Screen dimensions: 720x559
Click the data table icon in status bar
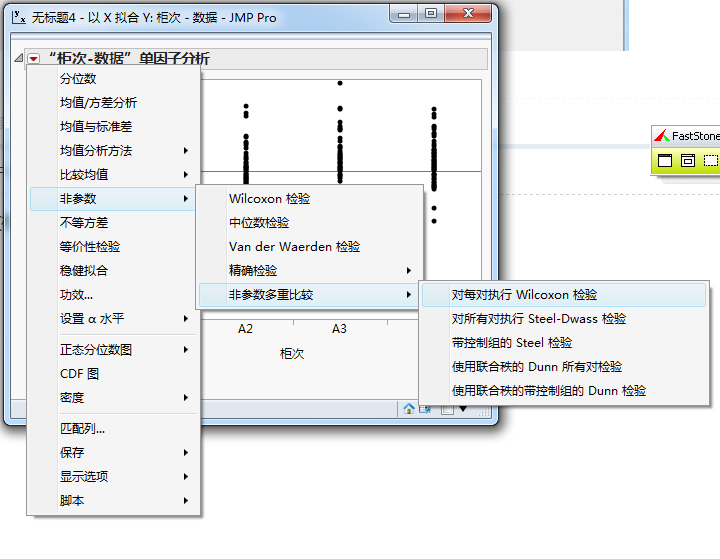tap(426, 408)
